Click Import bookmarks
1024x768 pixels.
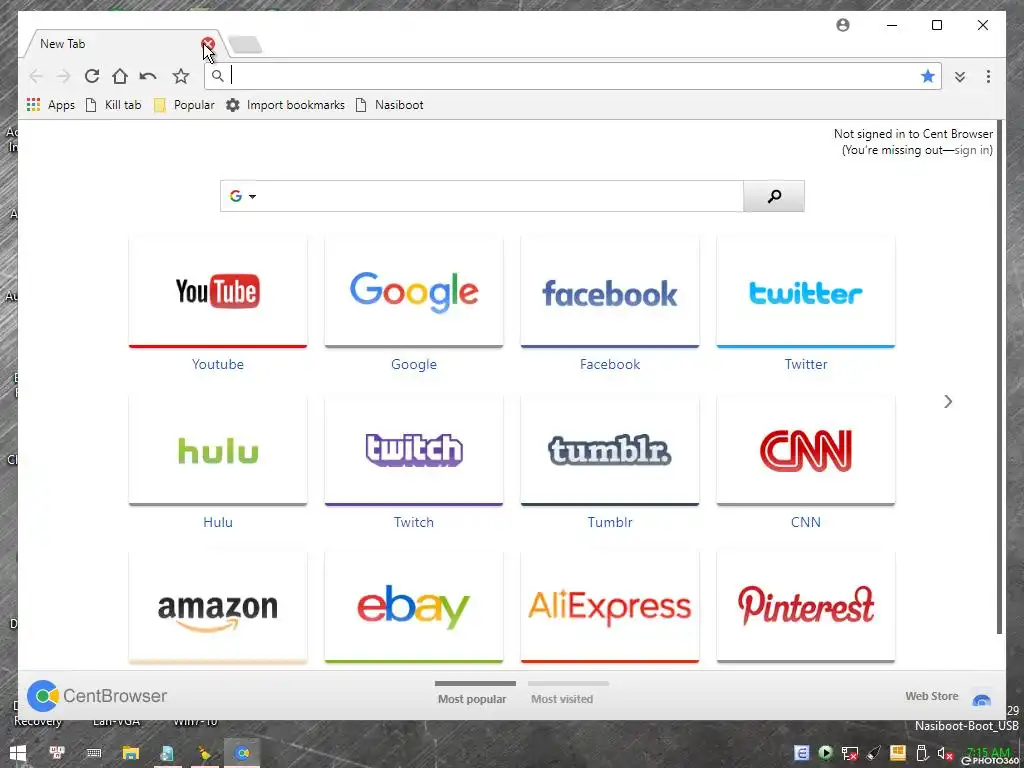coord(285,105)
